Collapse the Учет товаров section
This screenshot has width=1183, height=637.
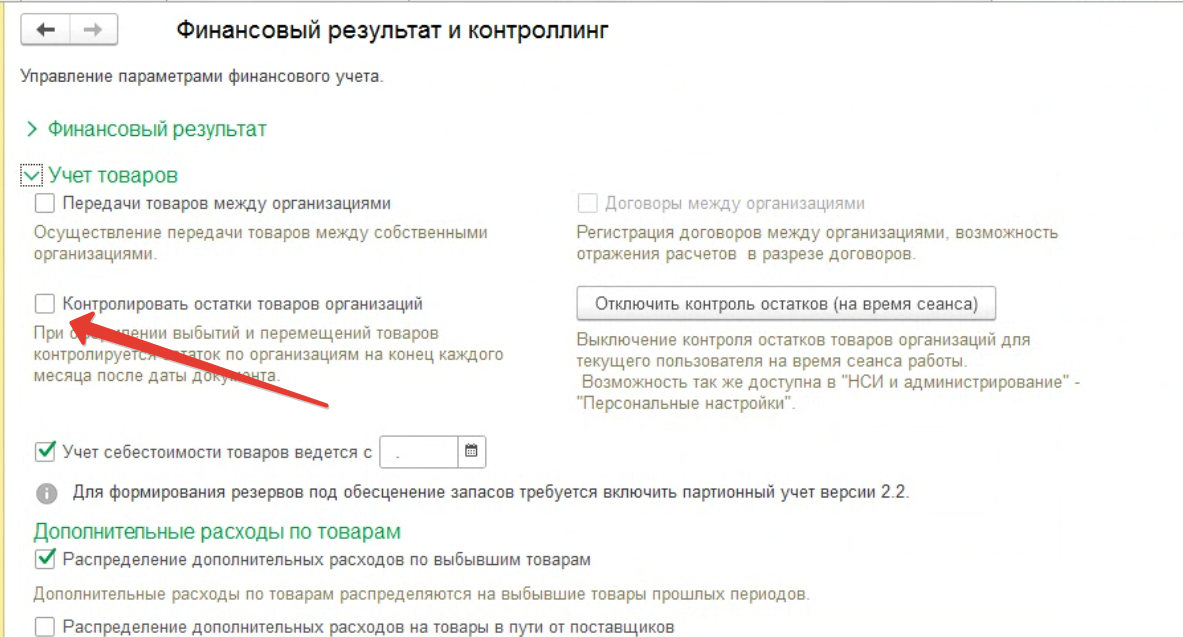click(32, 176)
